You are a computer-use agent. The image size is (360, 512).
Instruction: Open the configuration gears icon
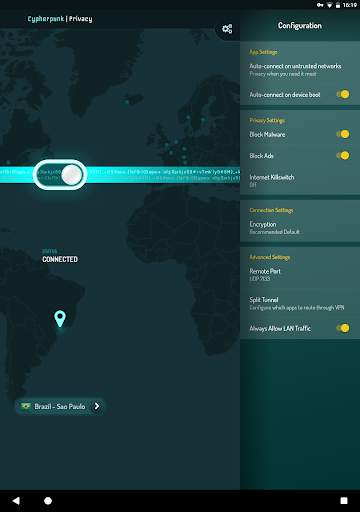(x=227, y=29)
